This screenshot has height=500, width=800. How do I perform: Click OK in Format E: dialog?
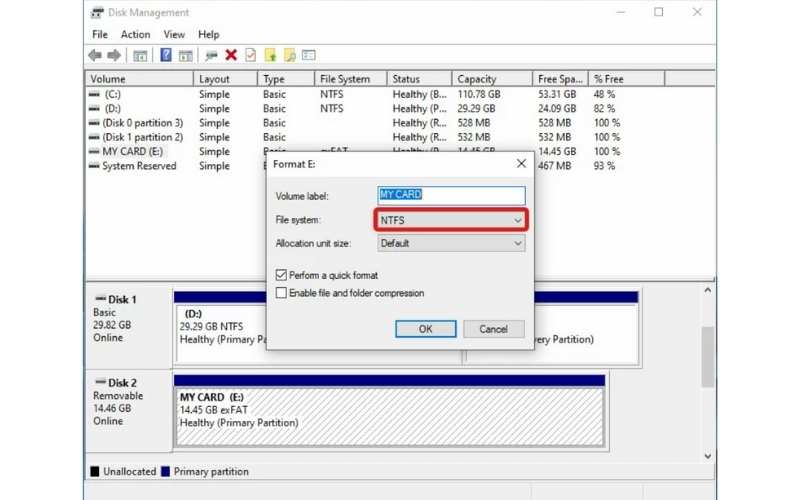426,329
